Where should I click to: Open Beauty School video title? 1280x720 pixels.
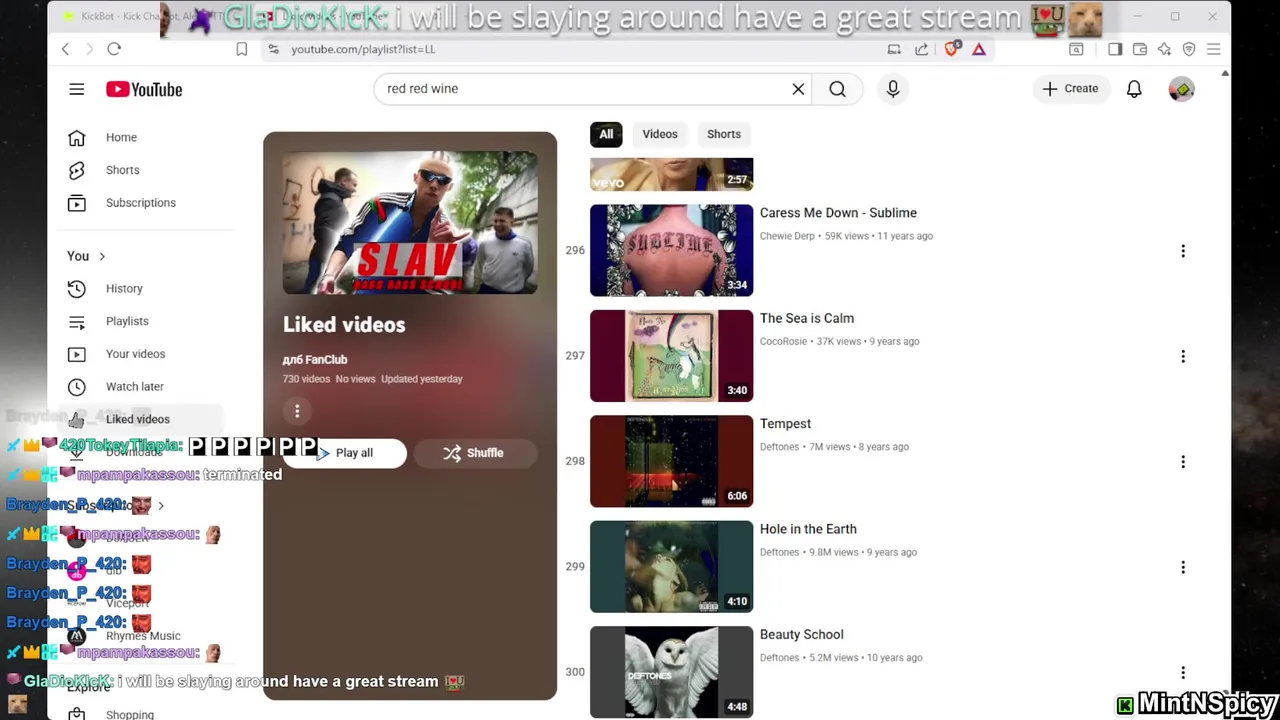coord(802,635)
